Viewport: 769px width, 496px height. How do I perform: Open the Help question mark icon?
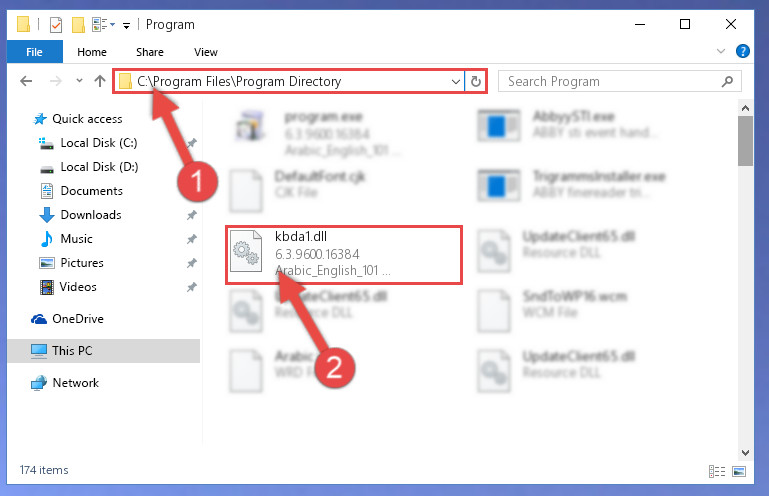[743, 51]
